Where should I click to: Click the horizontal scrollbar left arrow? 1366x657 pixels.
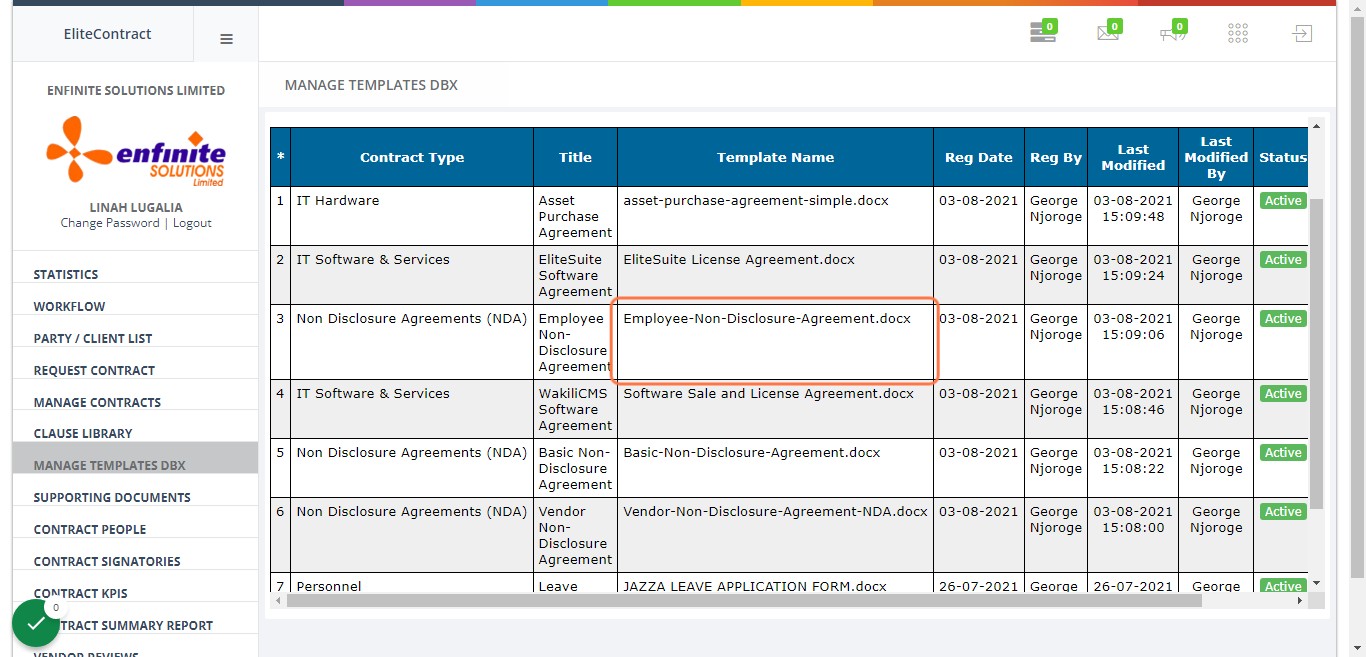coord(278,601)
